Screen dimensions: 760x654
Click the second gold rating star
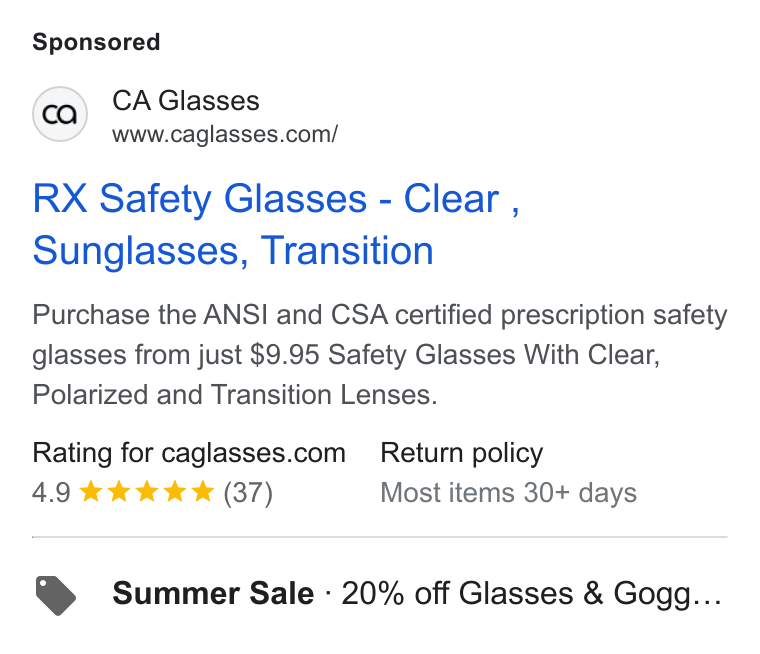point(119,492)
